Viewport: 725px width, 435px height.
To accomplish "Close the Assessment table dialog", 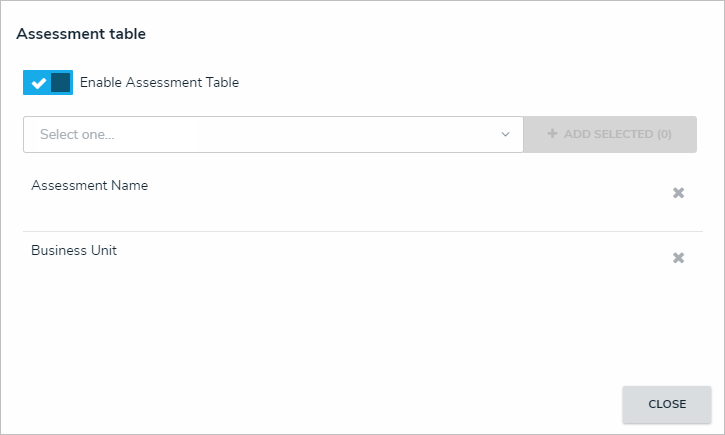I will 666,404.
